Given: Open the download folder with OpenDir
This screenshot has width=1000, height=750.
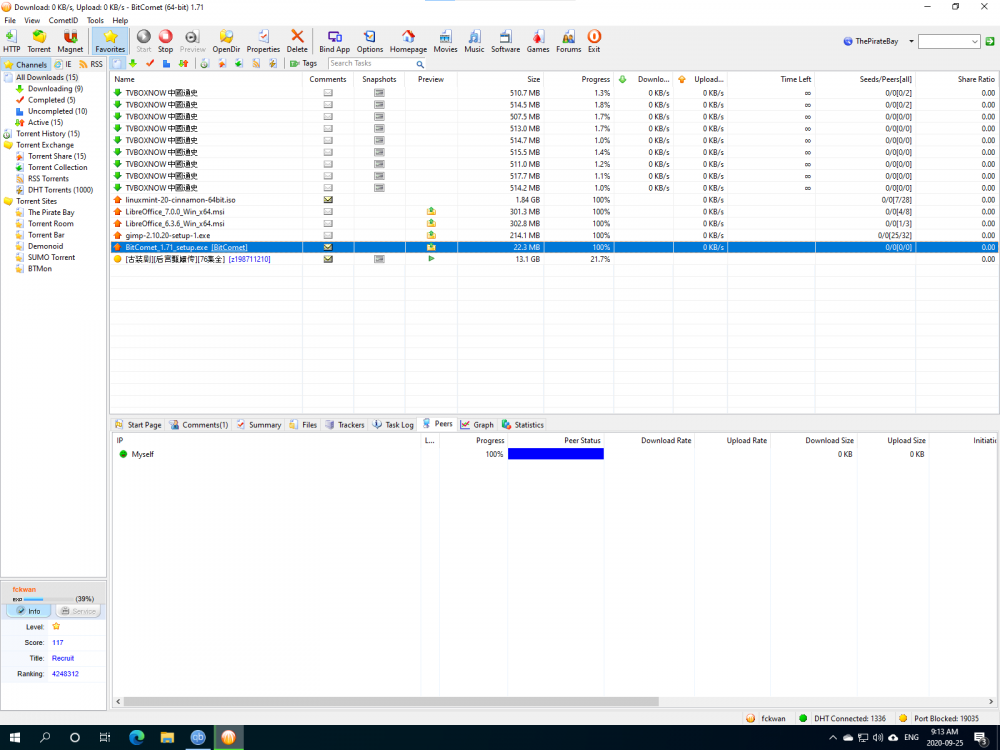Looking at the screenshot, I should click(x=226, y=41).
